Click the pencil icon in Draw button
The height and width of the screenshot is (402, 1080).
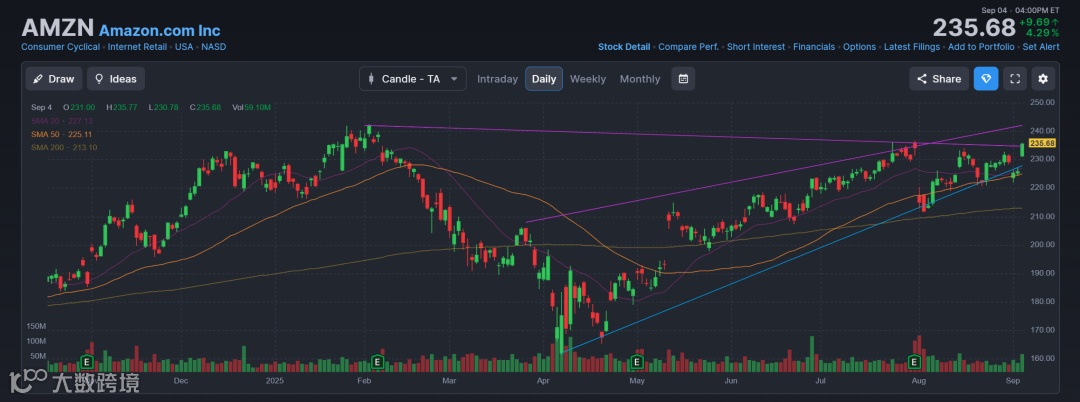click(x=39, y=78)
